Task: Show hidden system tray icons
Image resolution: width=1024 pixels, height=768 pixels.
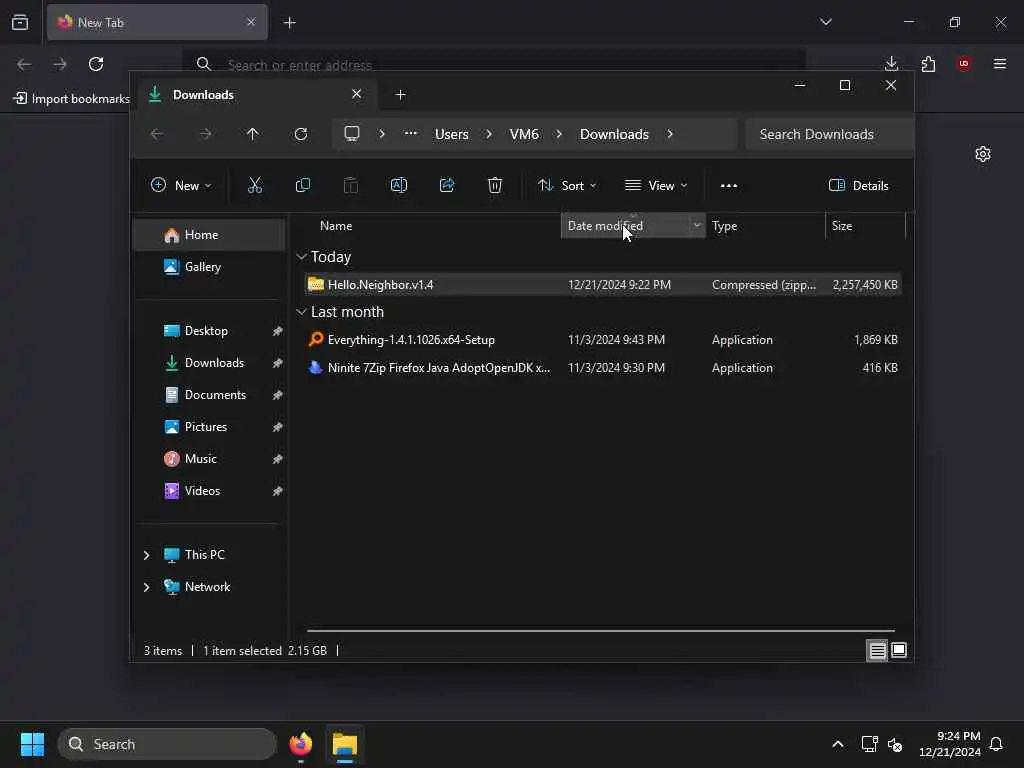Action: pyautogui.click(x=838, y=744)
